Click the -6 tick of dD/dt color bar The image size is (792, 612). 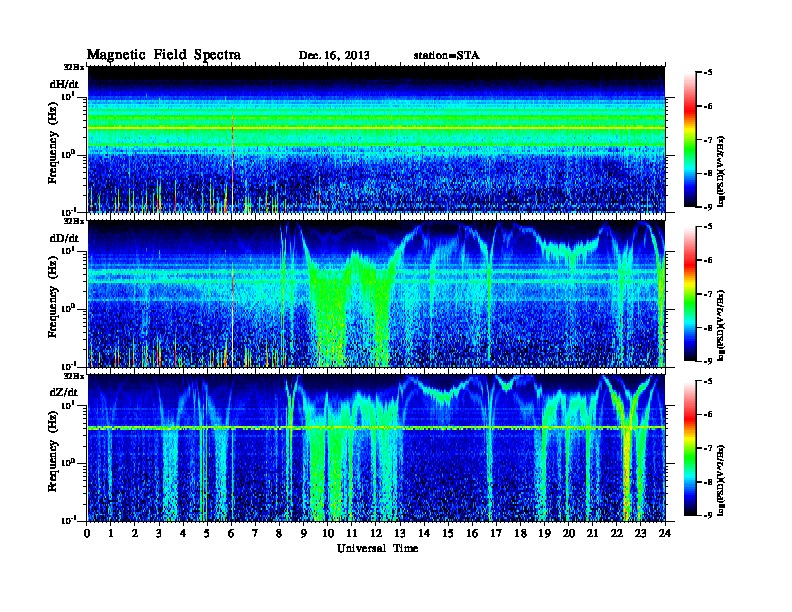[x=708, y=261]
